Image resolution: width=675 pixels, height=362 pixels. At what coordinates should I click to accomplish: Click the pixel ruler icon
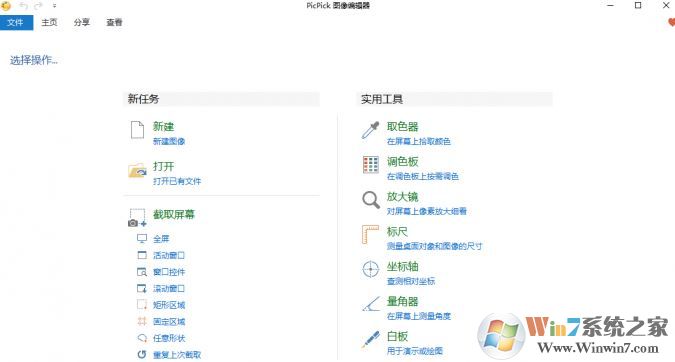(370, 235)
